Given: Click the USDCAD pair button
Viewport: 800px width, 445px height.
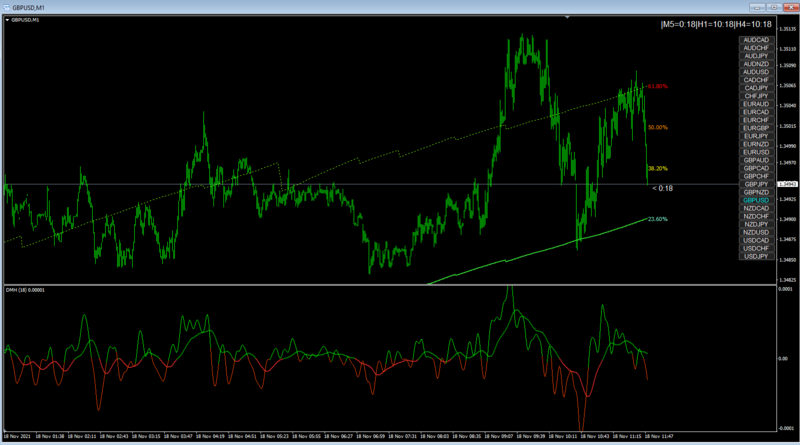Looking at the screenshot, I should pos(756,240).
